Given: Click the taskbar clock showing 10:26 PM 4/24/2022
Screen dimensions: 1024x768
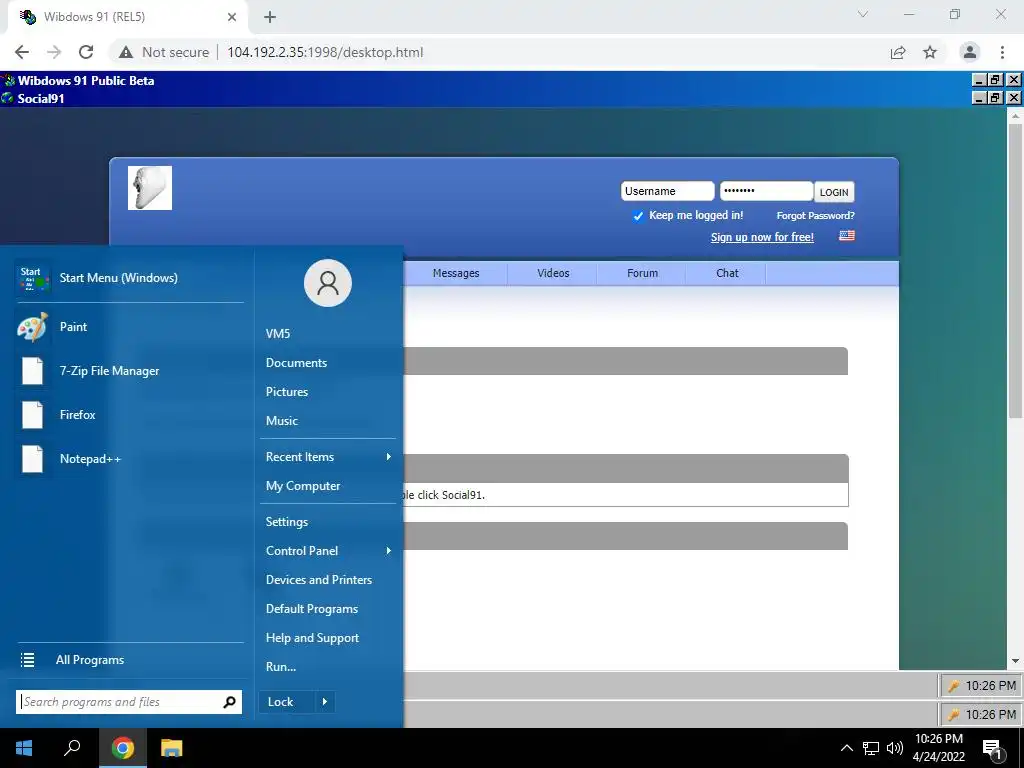Looking at the screenshot, I should pos(938,748).
